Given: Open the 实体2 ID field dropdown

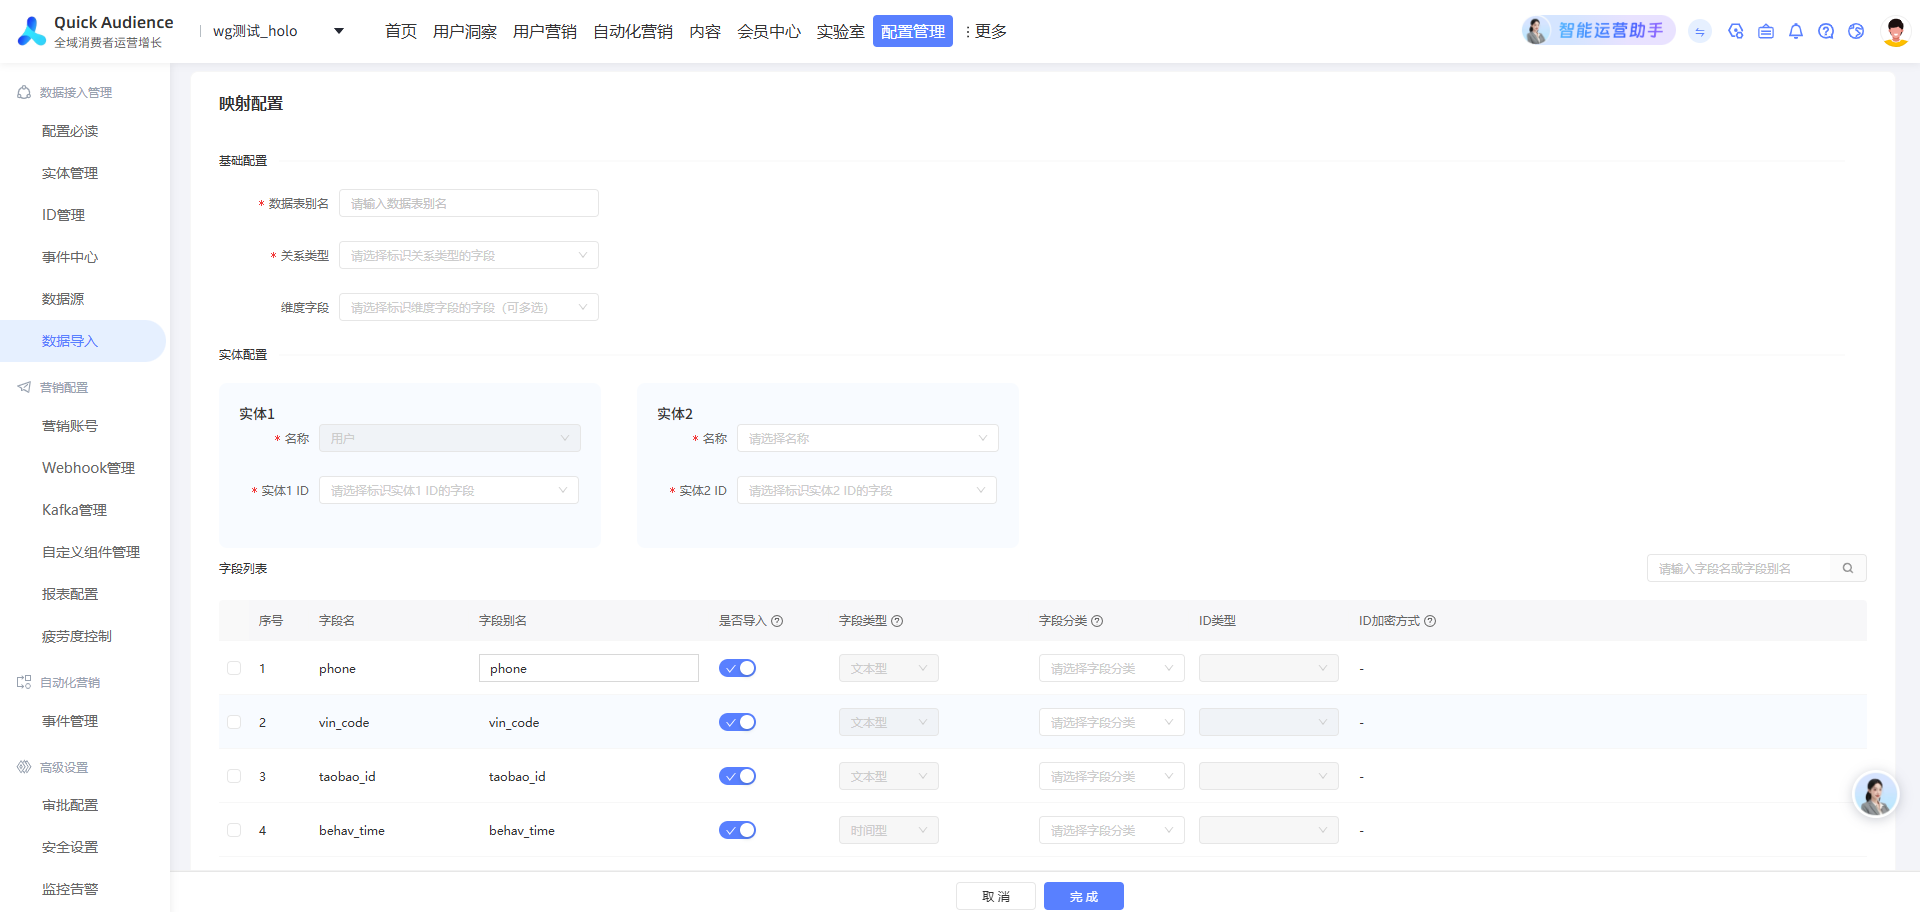Looking at the screenshot, I should [867, 490].
